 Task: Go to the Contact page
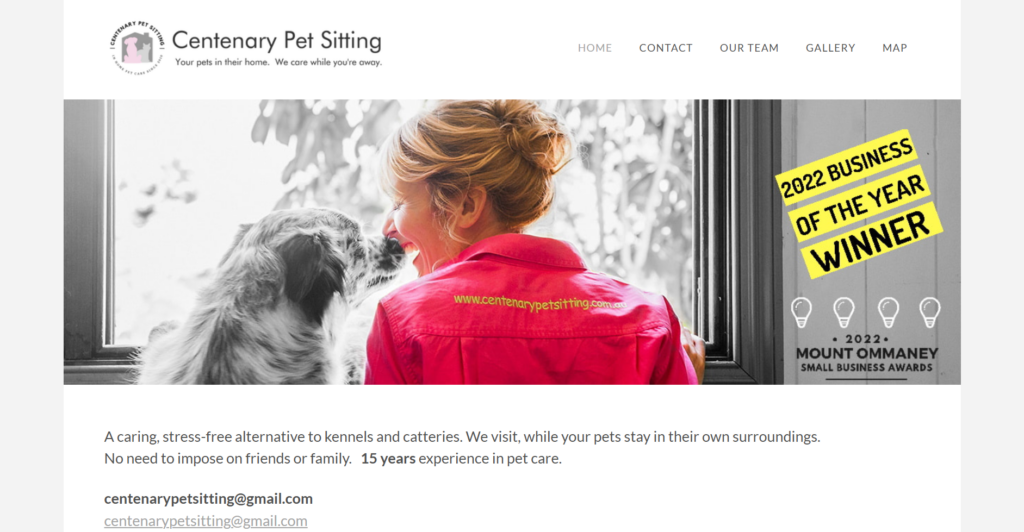click(x=665, y=48)
